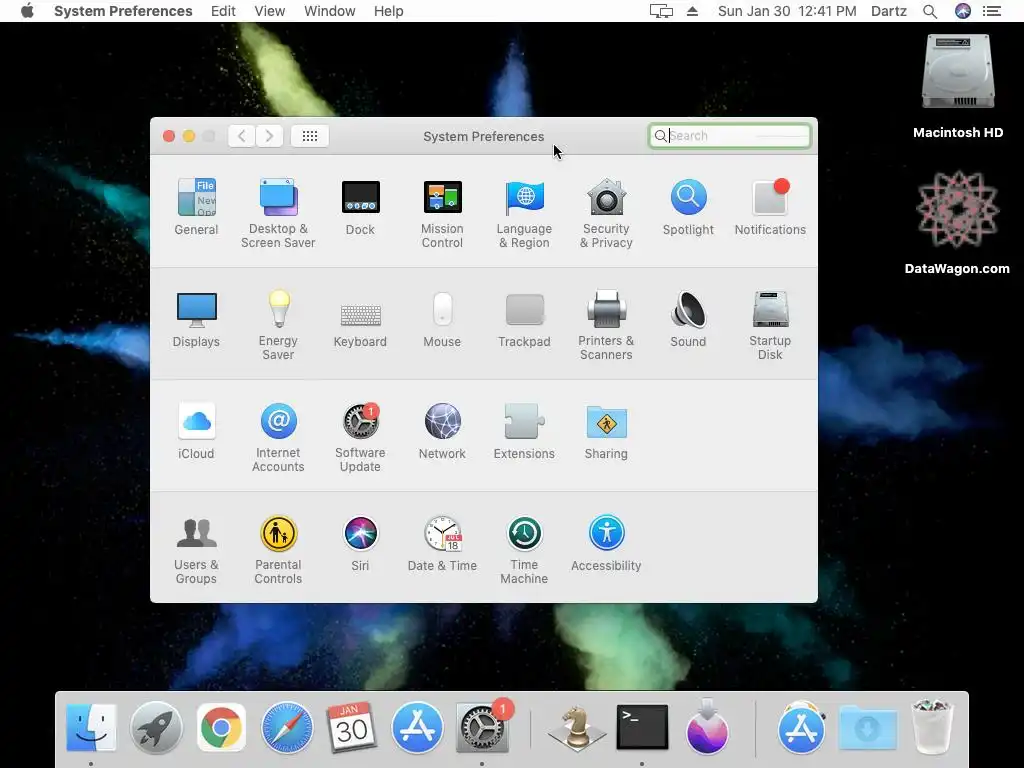The height and width of the screenshot is (768, 1024).
Task: Open Security & Privacy preferences
Action: click(x=606, y=213)
